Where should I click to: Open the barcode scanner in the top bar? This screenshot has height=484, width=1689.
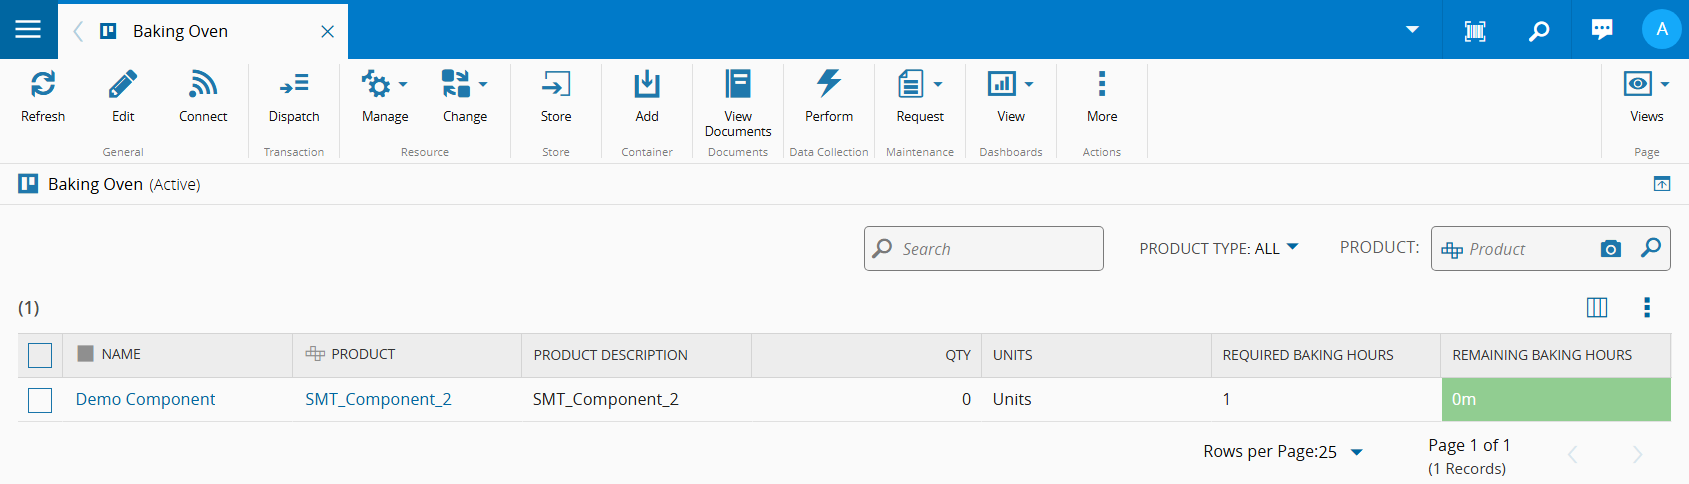(1475, 30)
